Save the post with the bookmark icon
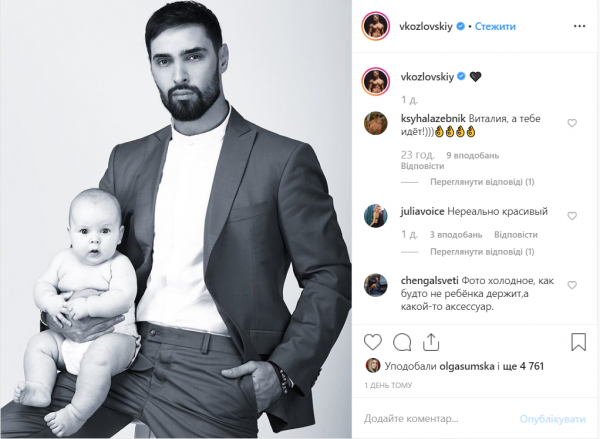Screen dimensions: 600x439 click(578, 342)
